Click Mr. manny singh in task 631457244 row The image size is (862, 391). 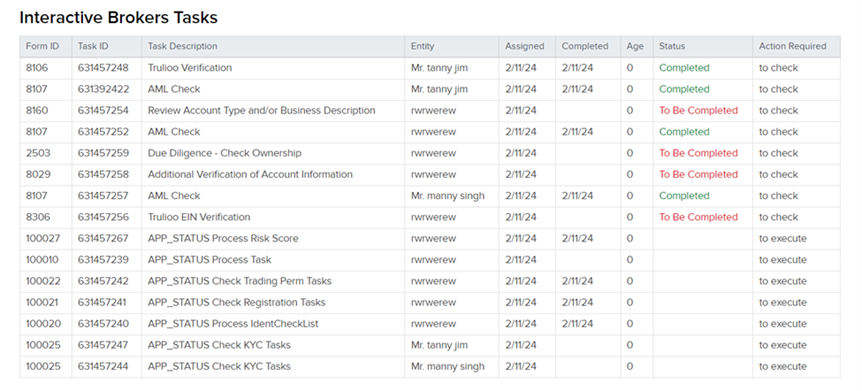(447, 366)
